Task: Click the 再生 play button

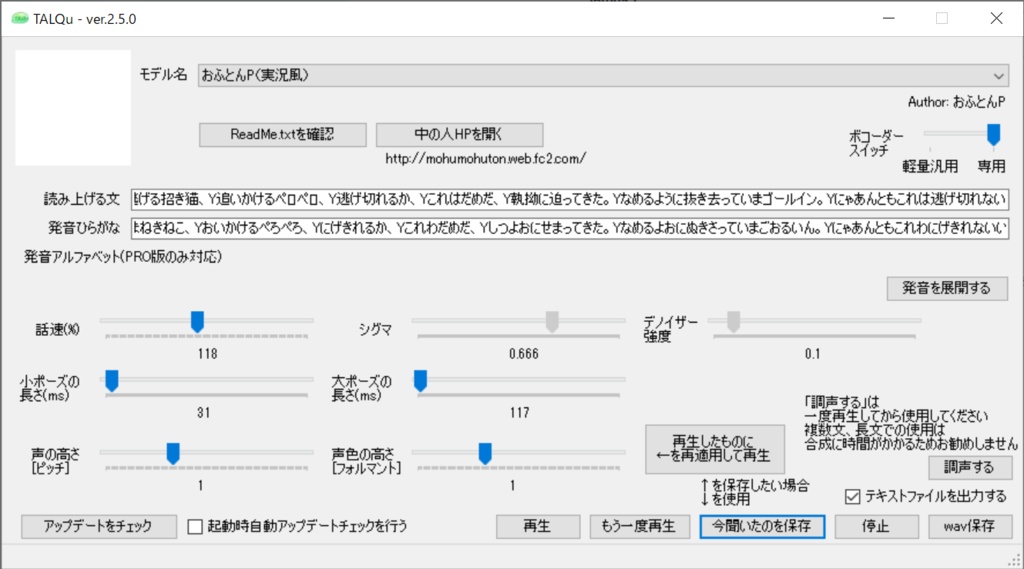Action: click(537, 527)
